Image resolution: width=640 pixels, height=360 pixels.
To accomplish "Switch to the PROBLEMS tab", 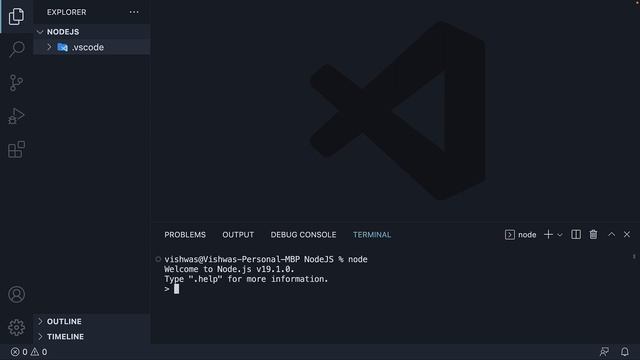I will coord(185,235).
